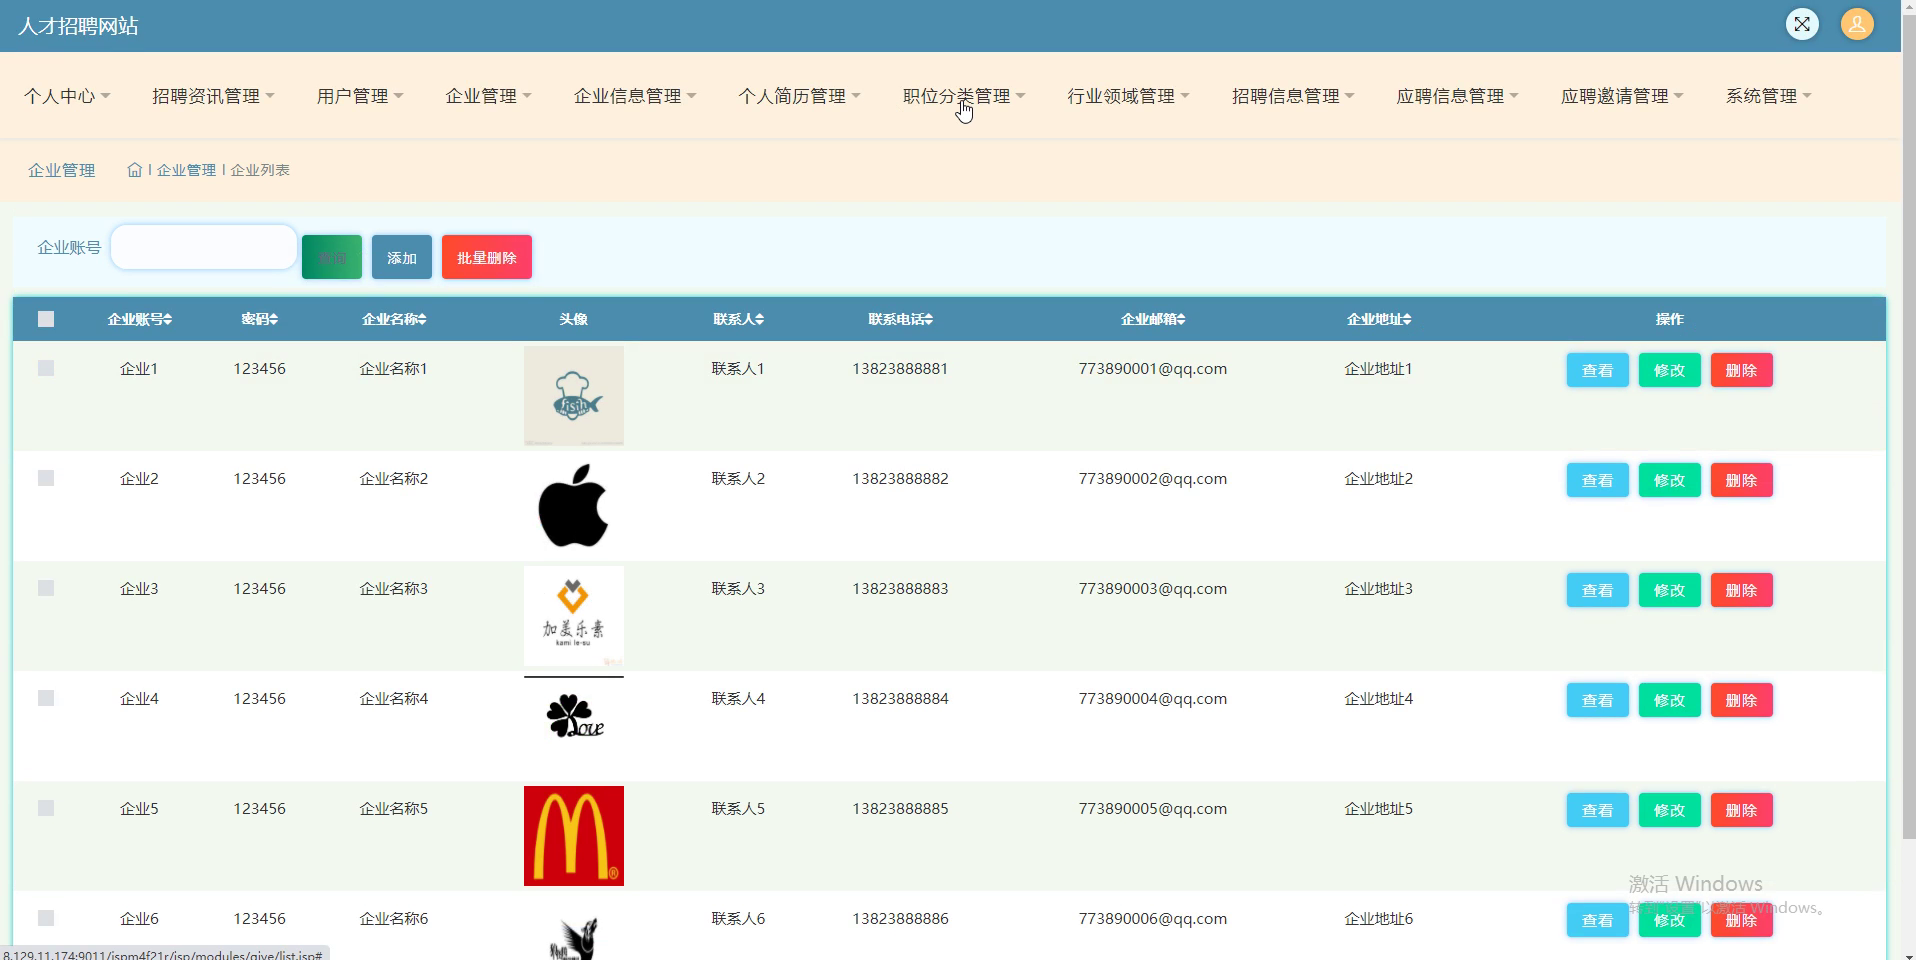1916x960 pixels.
Task: Click 修改 for 企业2
Action: 1669,480
